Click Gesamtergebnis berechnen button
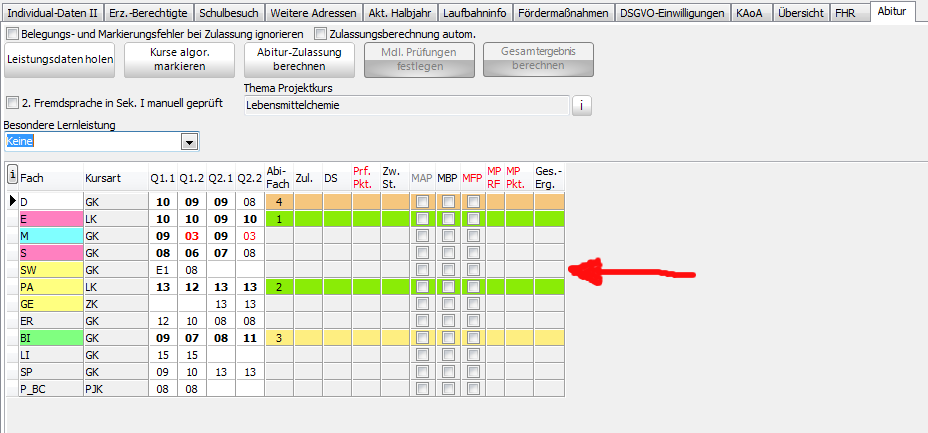This screenshot has height=433, width=928. click(539, 60)
